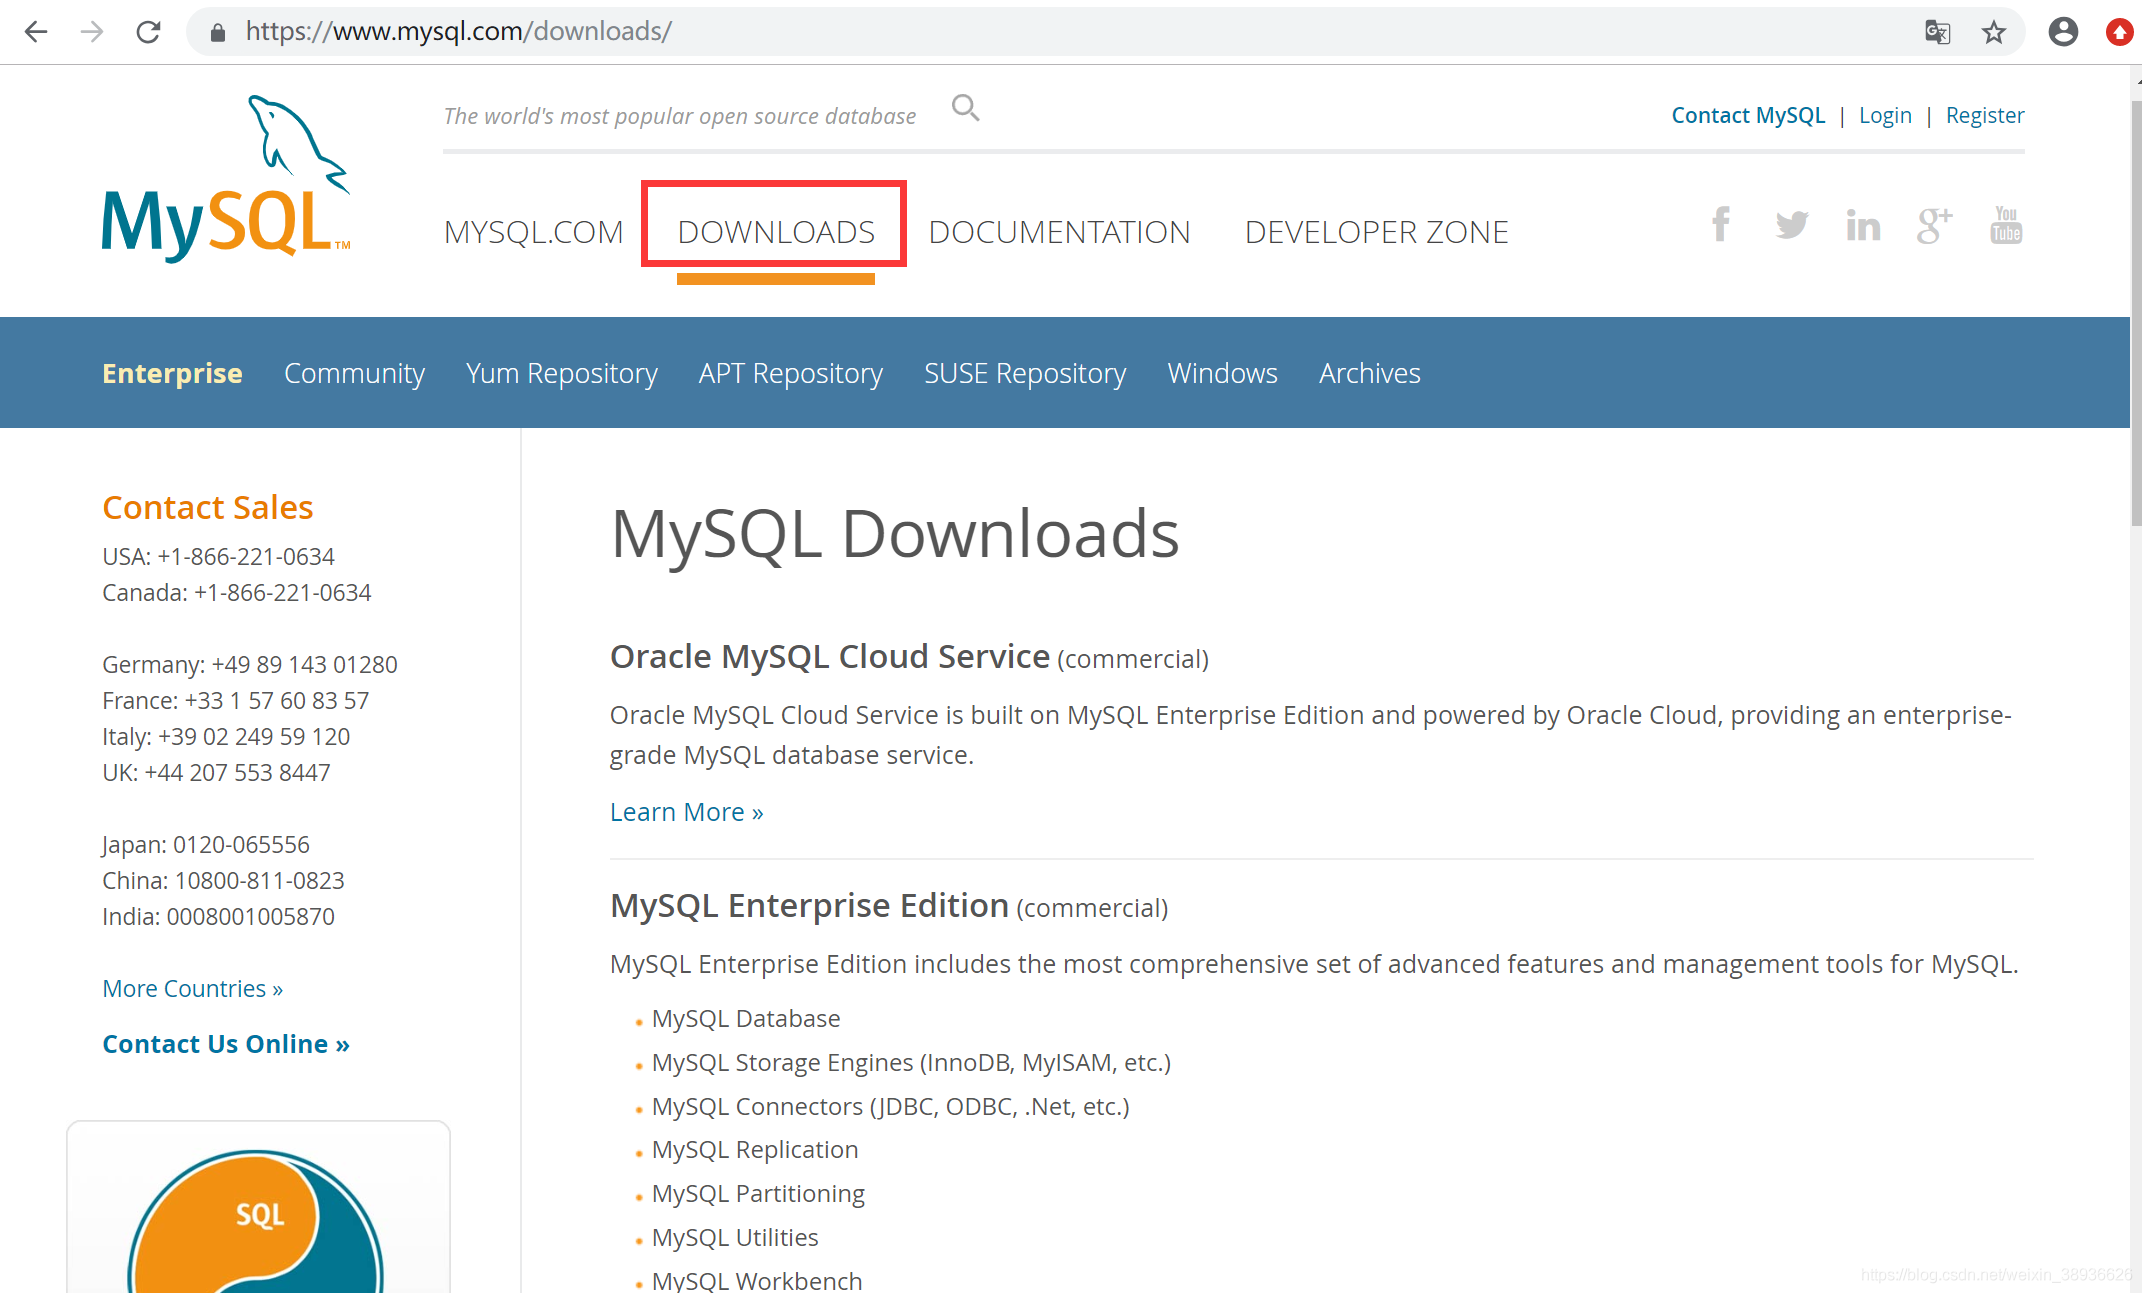Click the UK sales phone number
Screen dimensions: 2142x1293
point(237,772)
